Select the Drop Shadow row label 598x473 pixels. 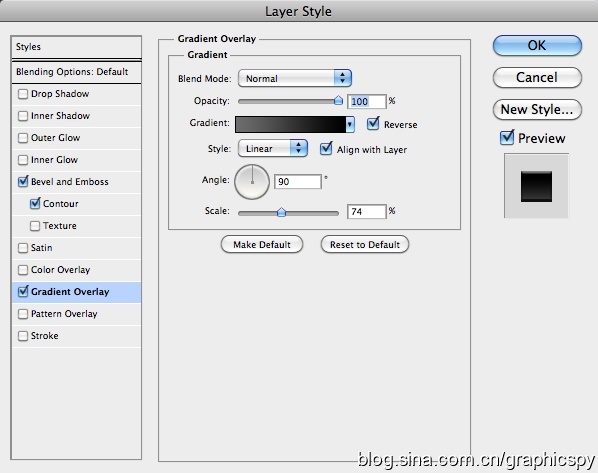(x=60, y=94)
